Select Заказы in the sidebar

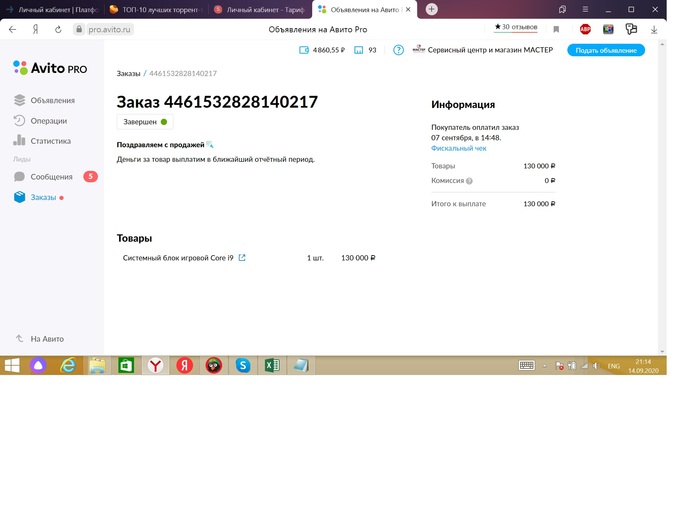click(43, 197)
